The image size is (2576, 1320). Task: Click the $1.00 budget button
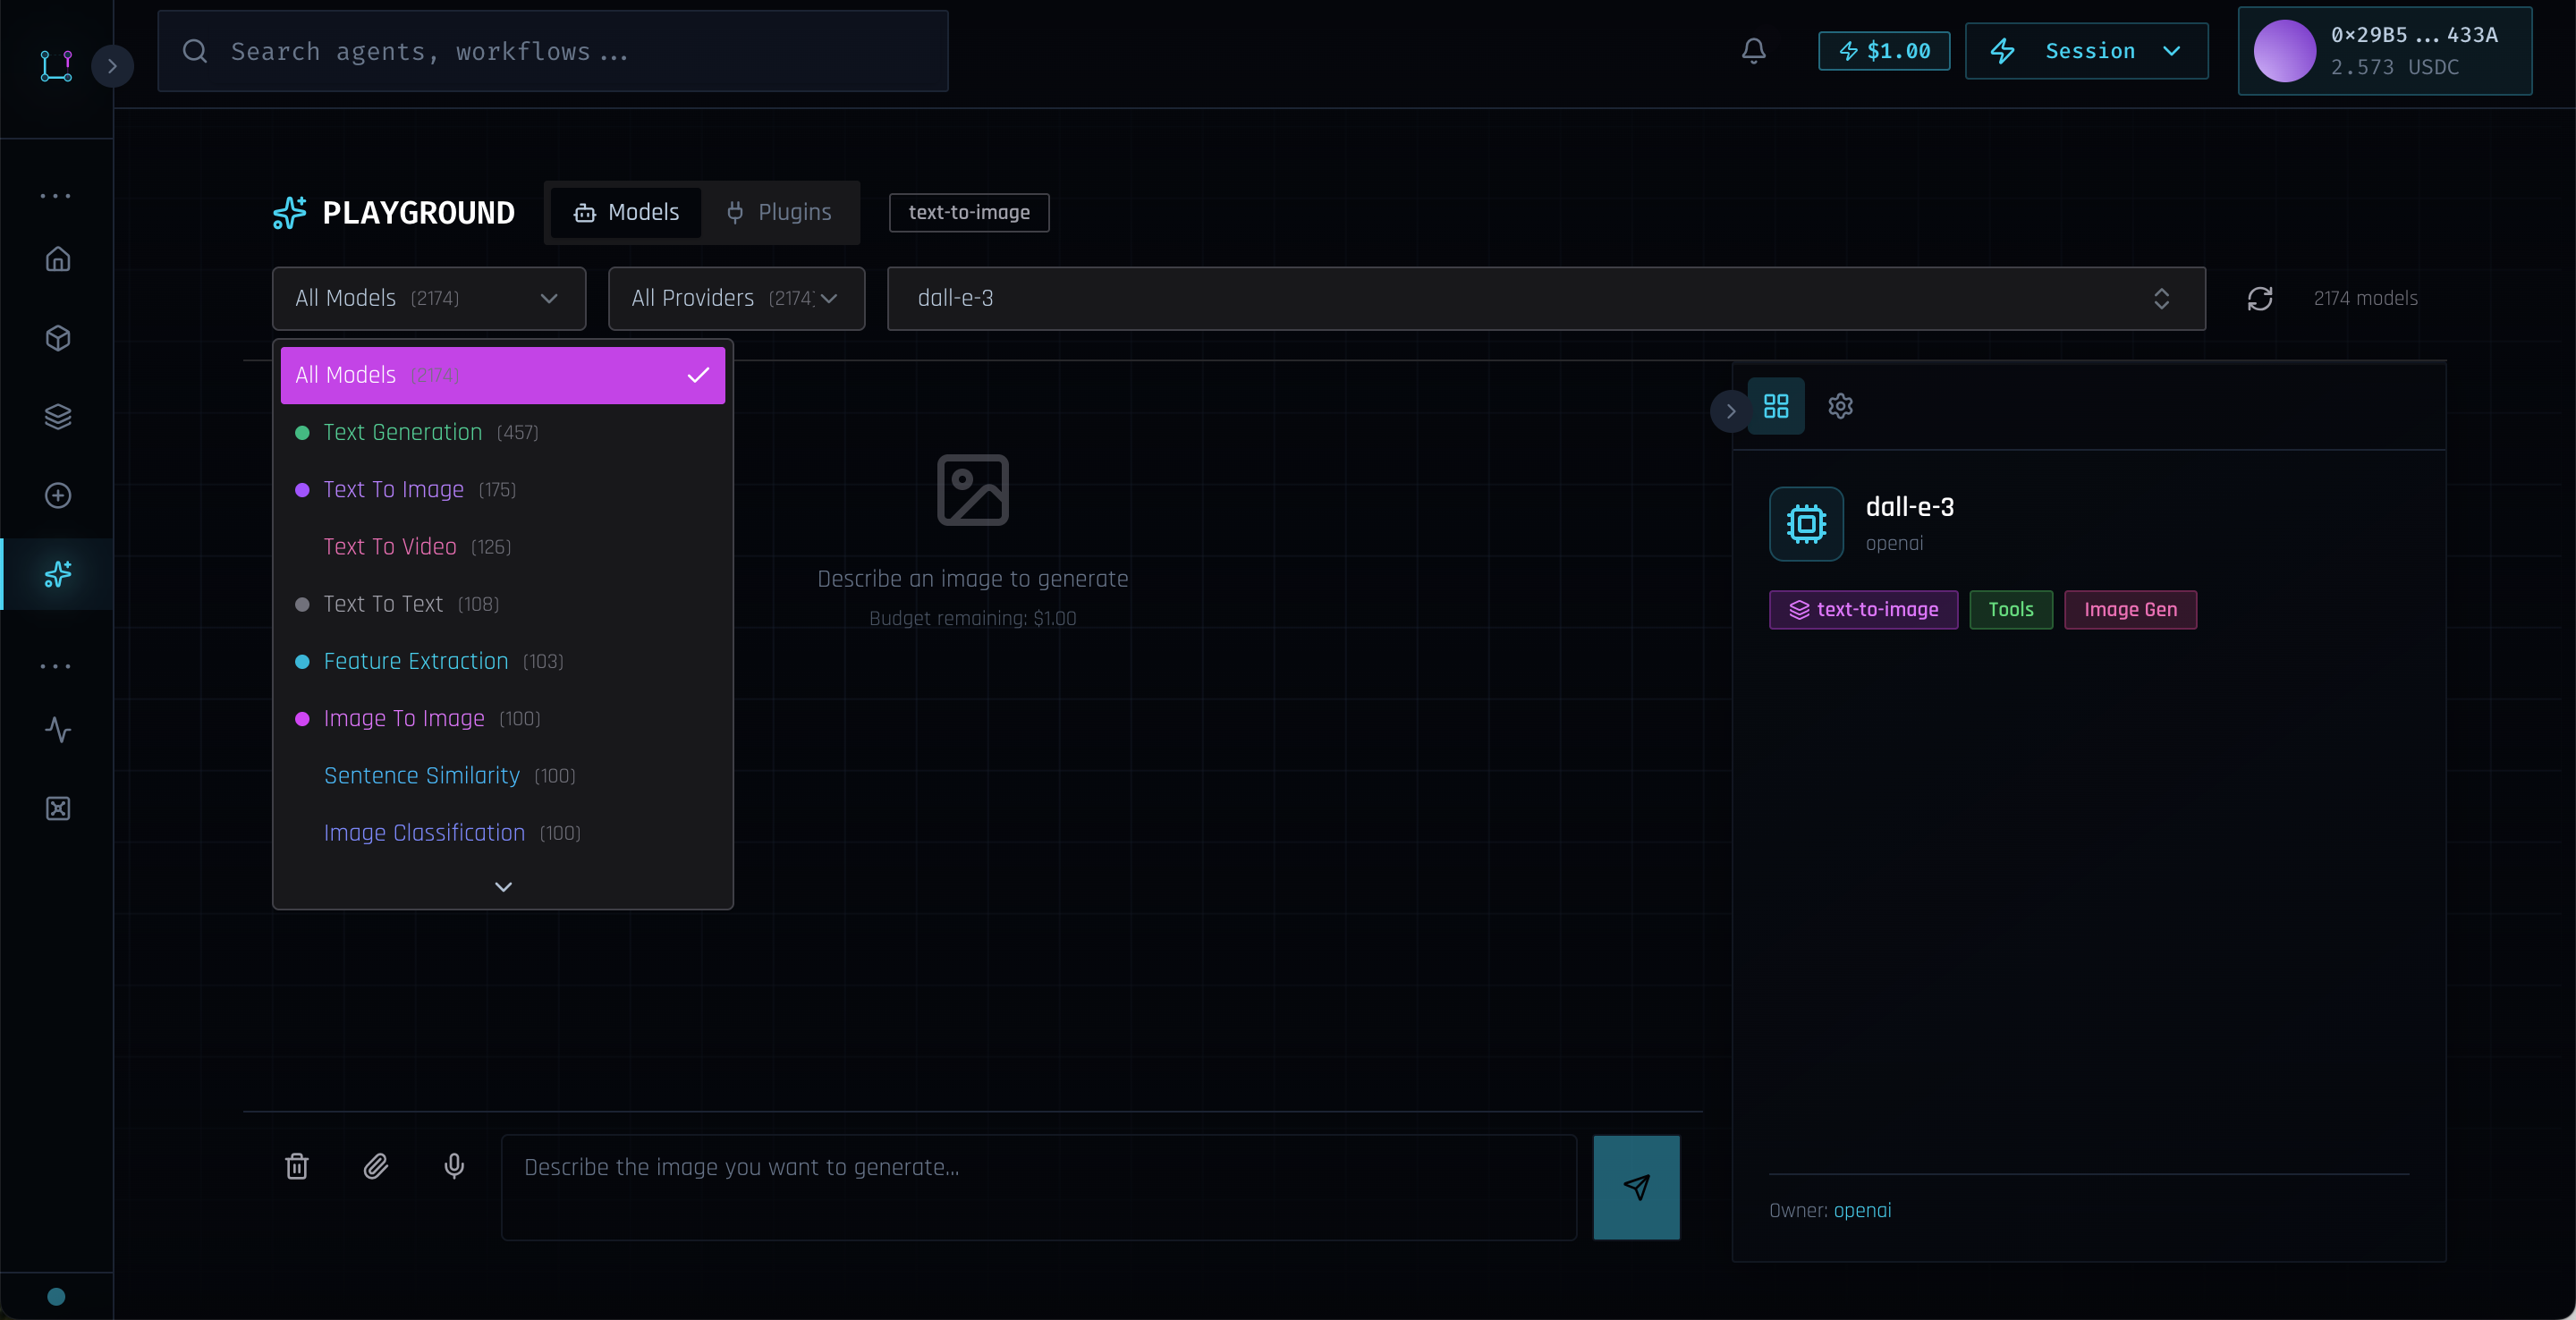click(x=1884, y=51)
